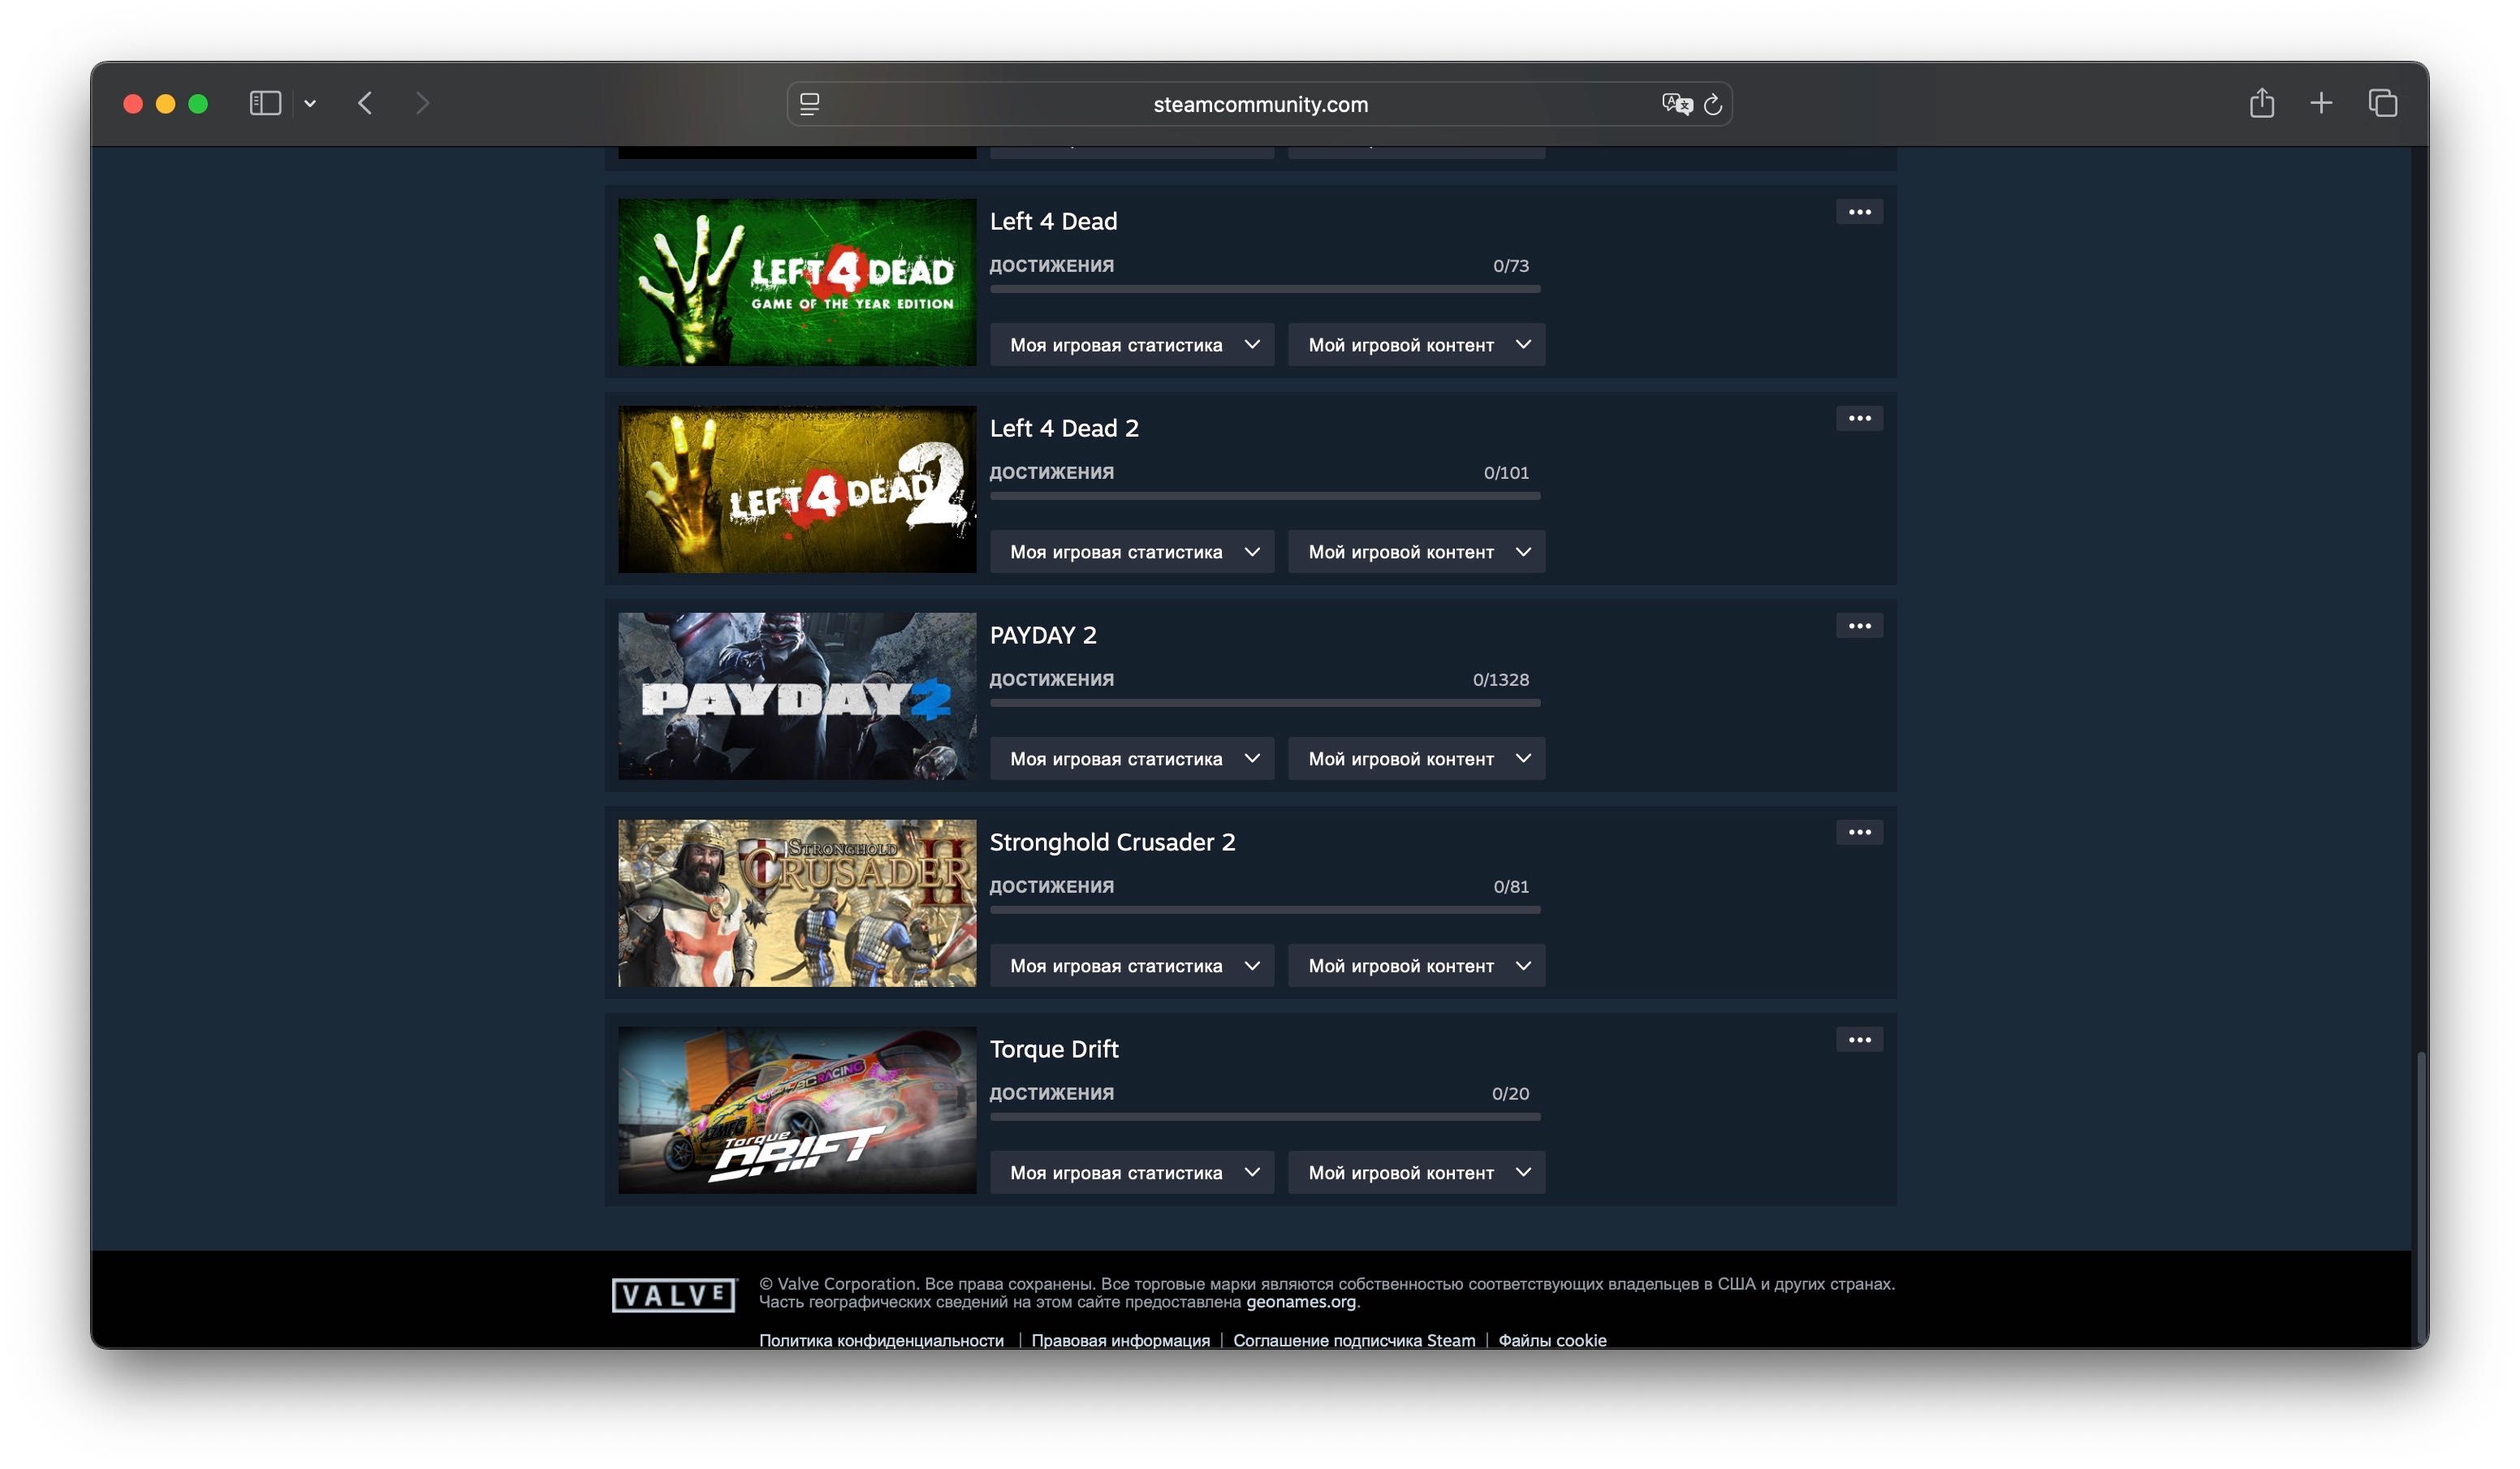Click the 0/20 achievements count
Screen dimensions: 2520x1469
pyautogui.click(x=1510, y=1094)
